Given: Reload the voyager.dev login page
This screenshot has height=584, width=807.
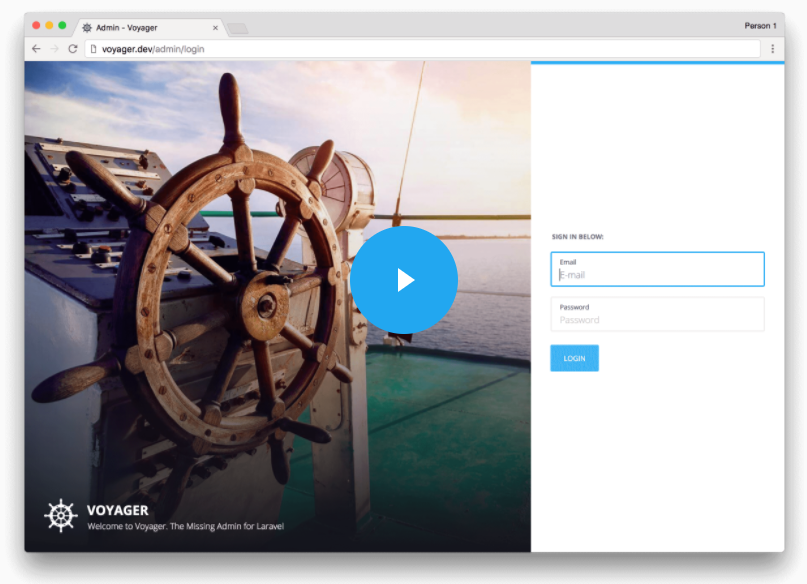Looking at the screenshot, I should (73, 48).
